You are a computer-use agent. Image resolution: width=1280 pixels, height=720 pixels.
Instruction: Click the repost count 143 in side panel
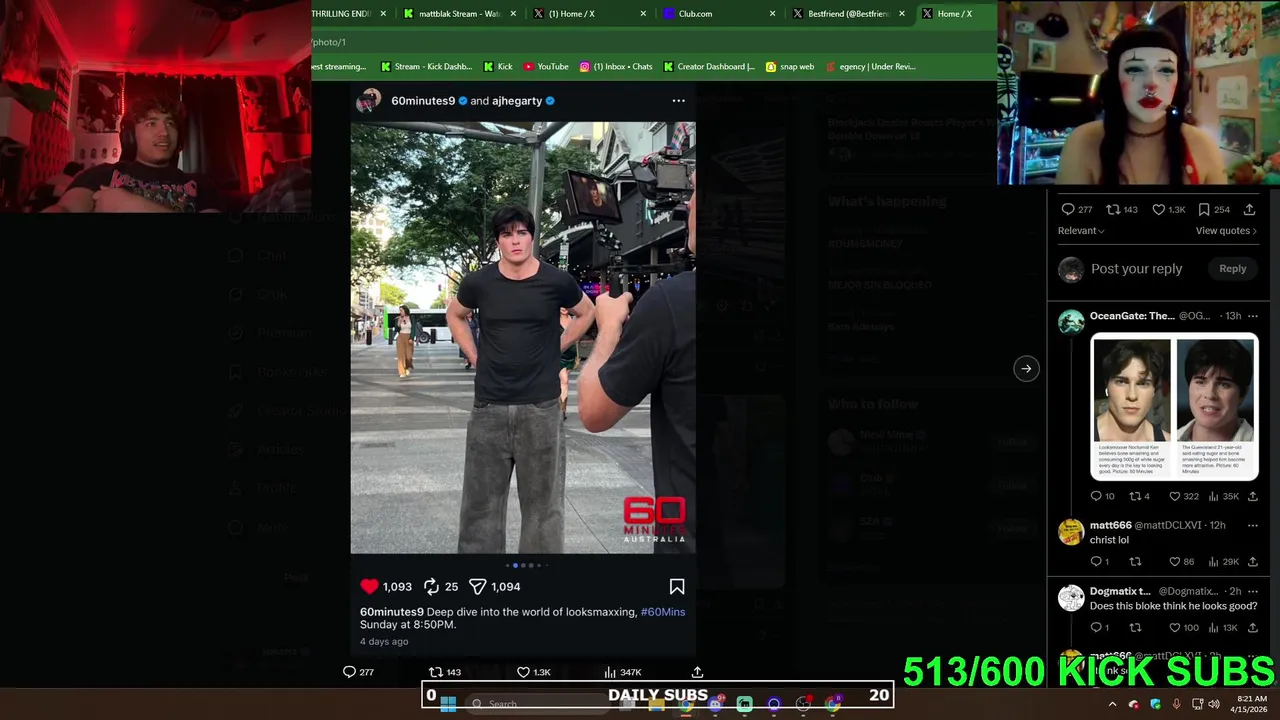pyautogui.click(x=1122, y=210)
